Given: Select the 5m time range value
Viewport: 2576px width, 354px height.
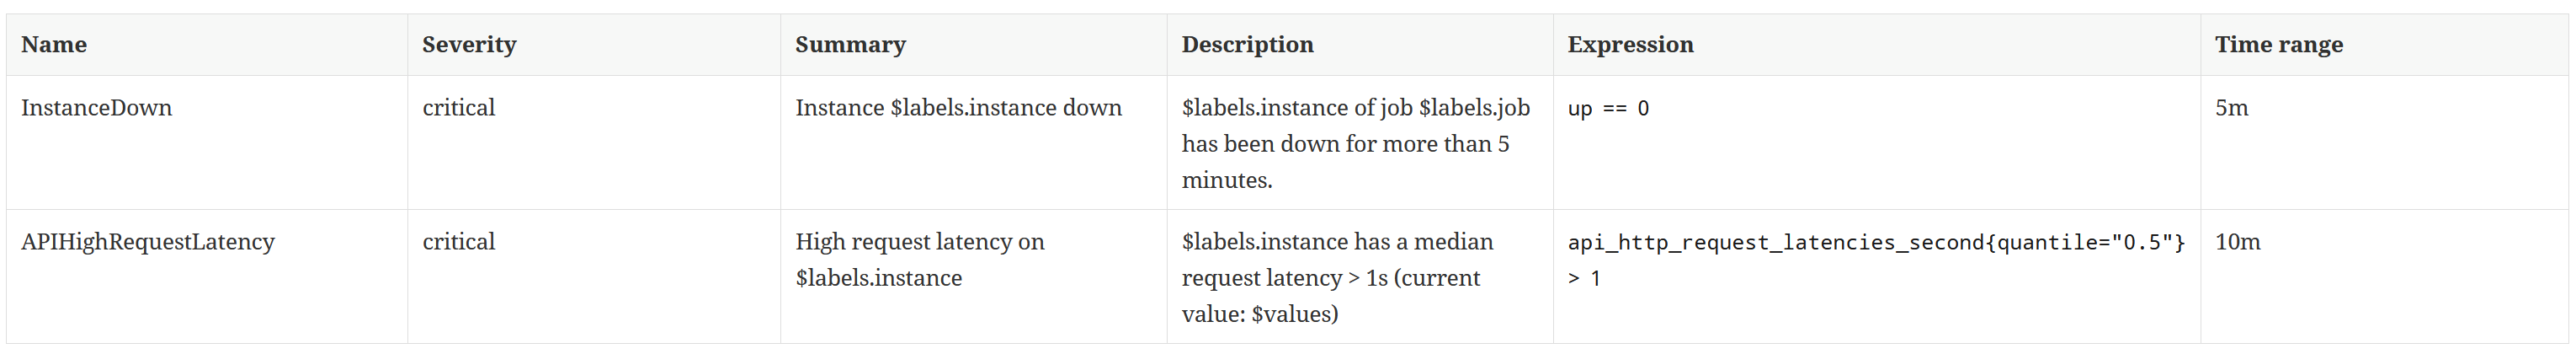Looking at the screenshot, I should point(2231,108).
